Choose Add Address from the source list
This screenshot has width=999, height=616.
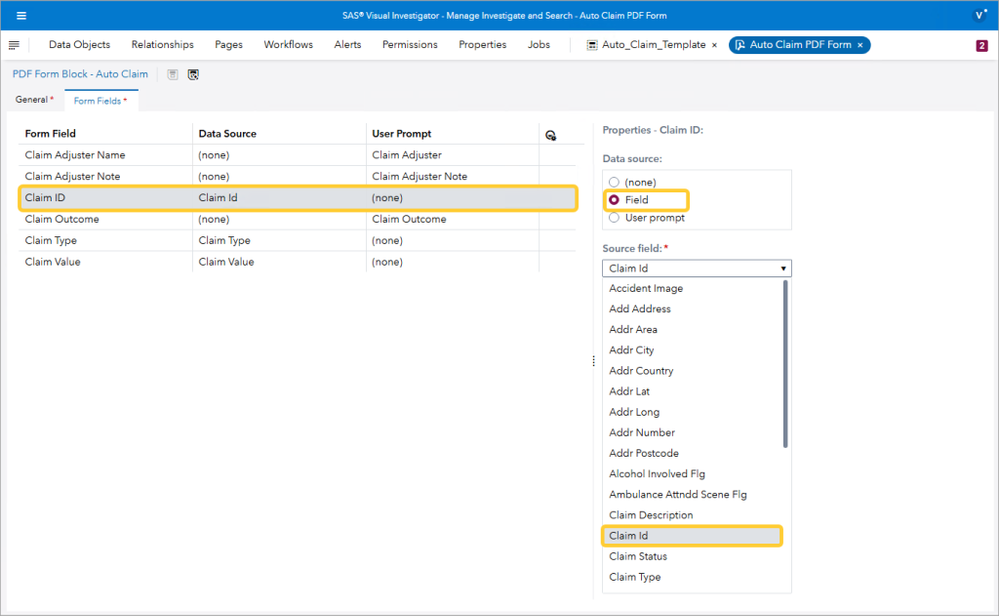point(692,309)
